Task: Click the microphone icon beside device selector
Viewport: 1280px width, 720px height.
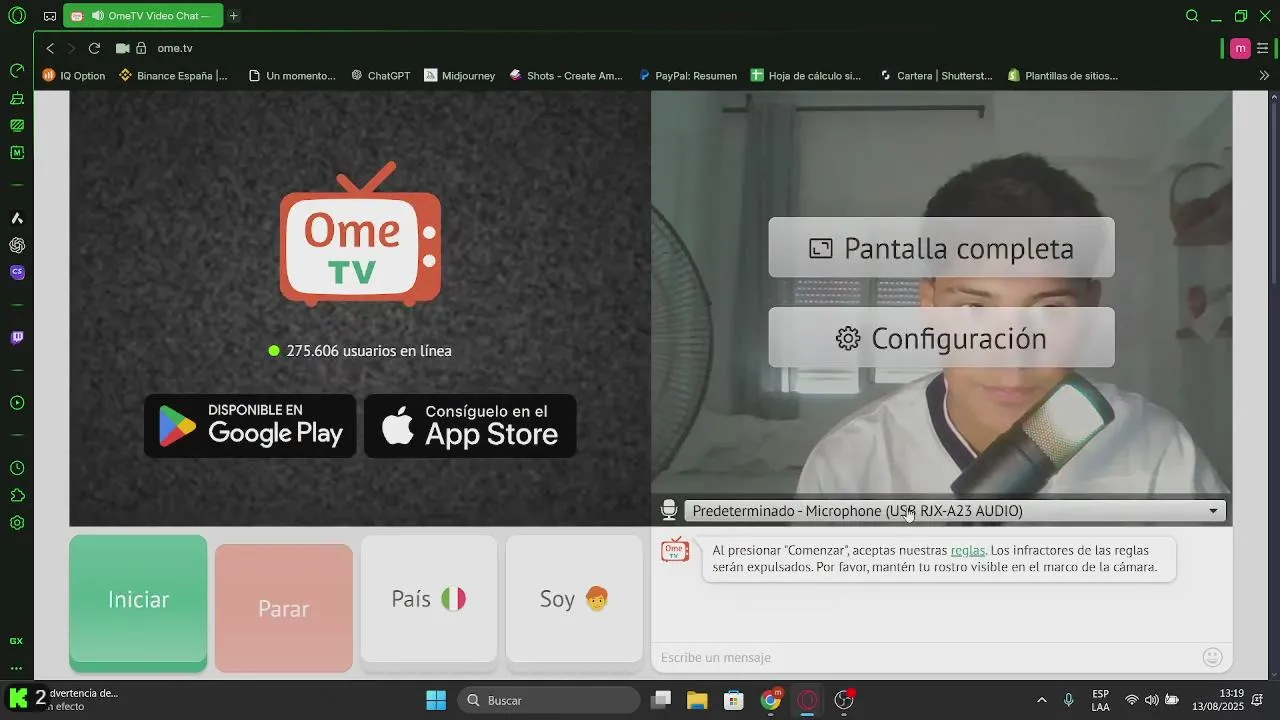Action: pyautogui.click(x=669, y=511)
